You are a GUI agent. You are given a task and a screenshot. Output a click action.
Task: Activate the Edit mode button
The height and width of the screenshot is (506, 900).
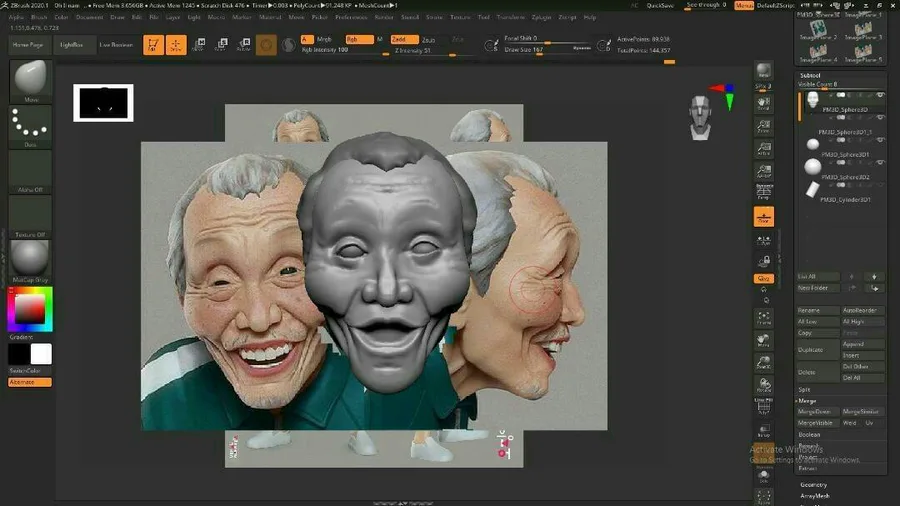pos(153,45)
